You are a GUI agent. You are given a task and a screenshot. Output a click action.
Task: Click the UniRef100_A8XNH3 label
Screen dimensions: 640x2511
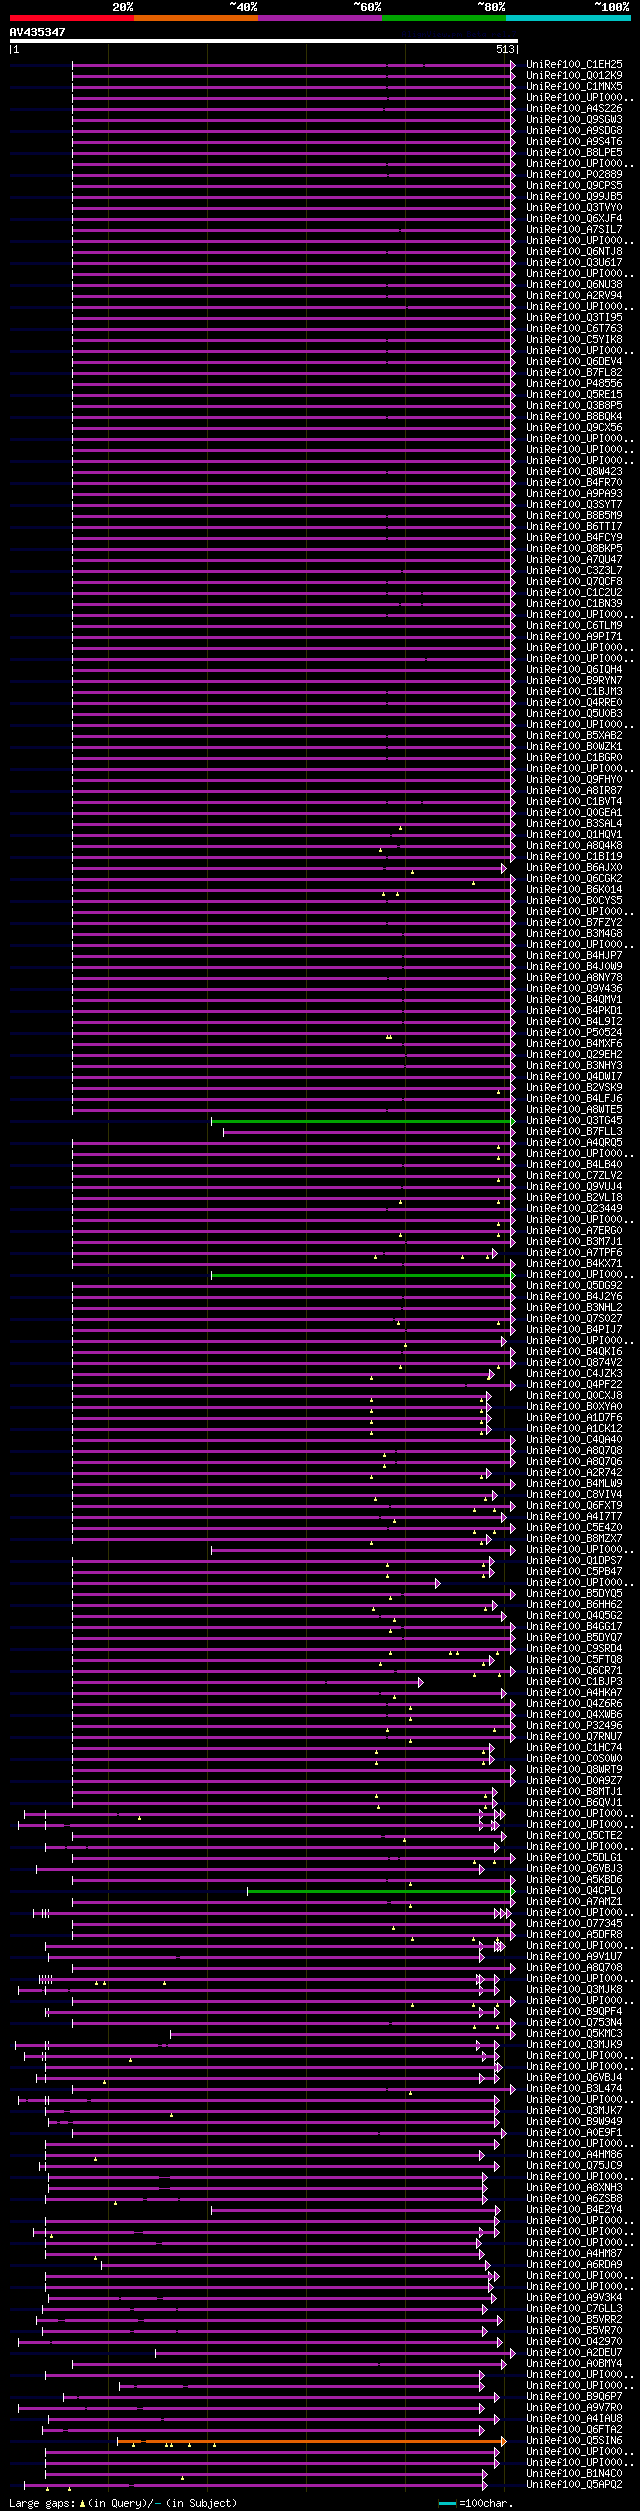574,2187
